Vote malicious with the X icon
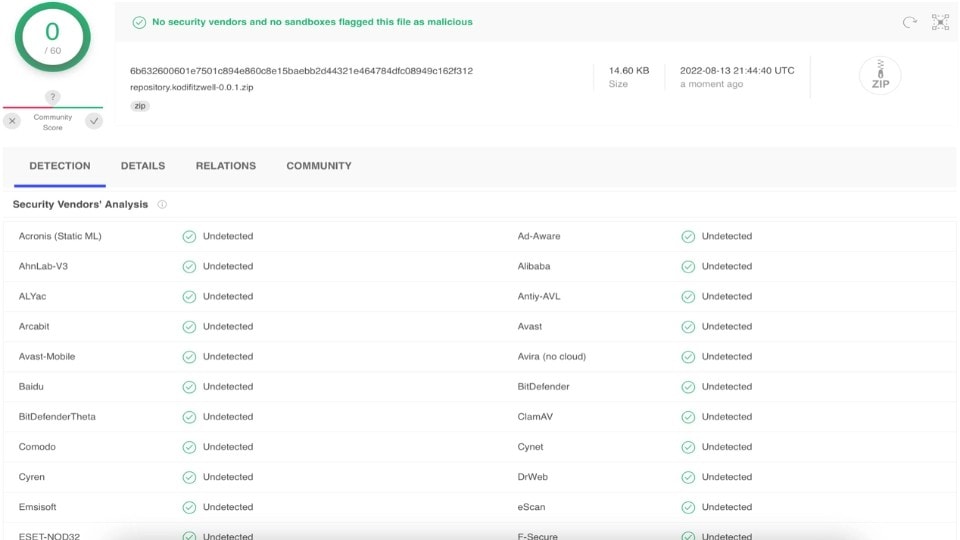 pos(12,121)
